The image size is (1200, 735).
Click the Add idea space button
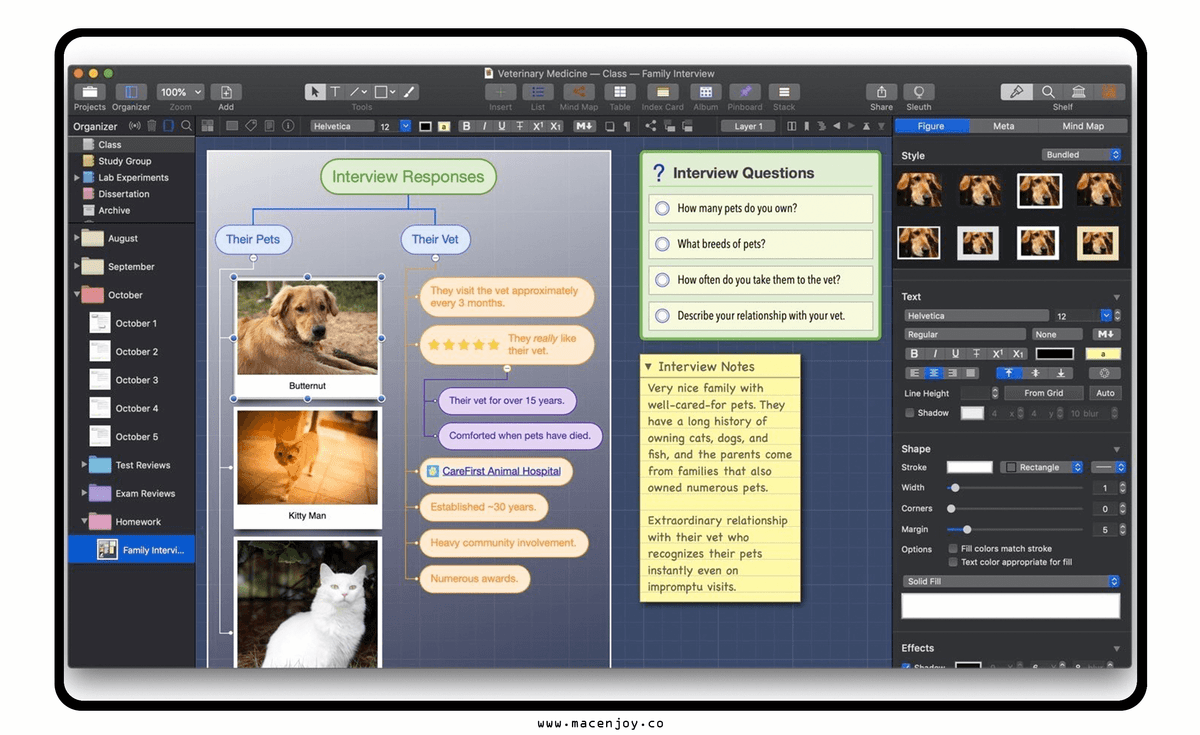point(226,92)
